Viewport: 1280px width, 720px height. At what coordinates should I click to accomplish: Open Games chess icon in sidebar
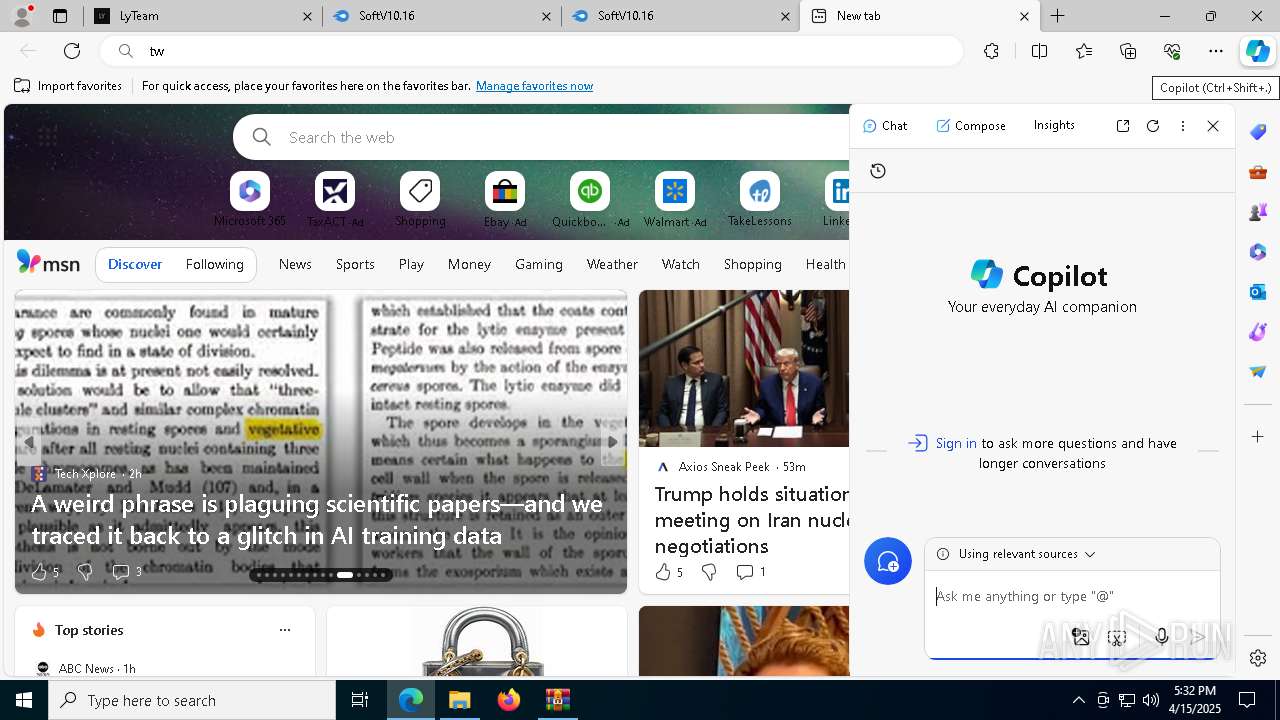click(1258, 212)
